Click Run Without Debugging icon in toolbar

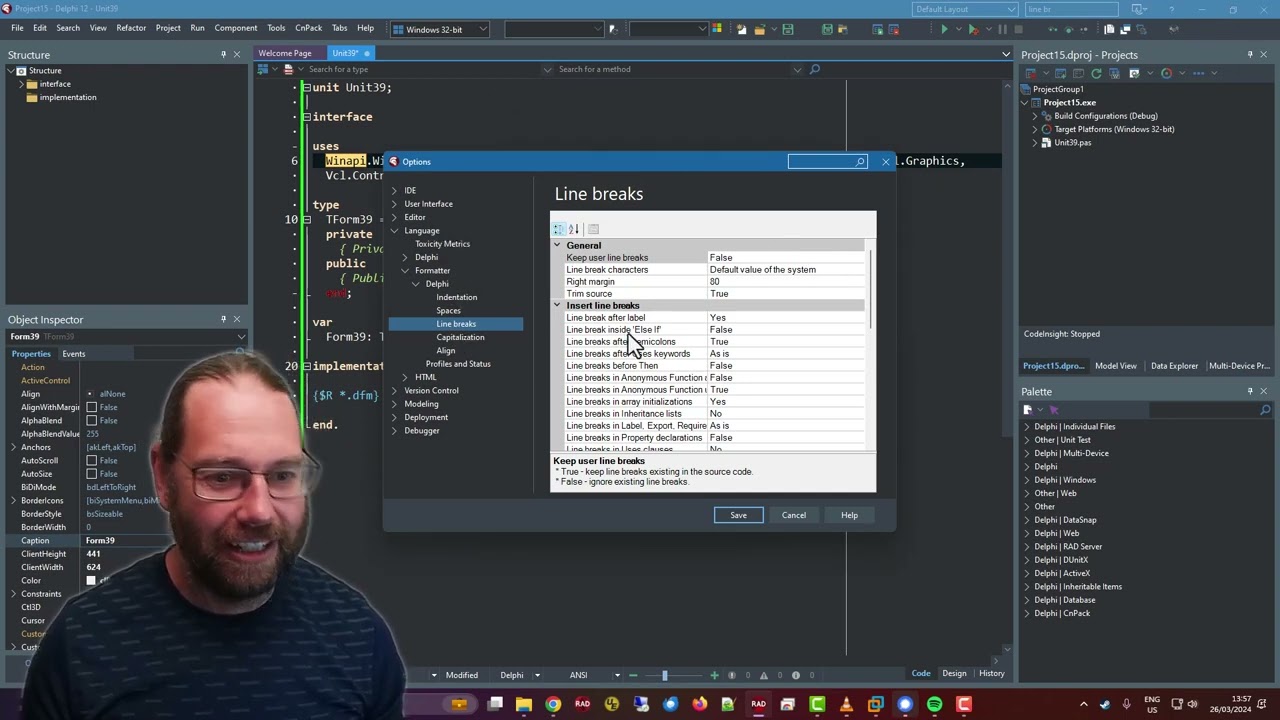973,29
